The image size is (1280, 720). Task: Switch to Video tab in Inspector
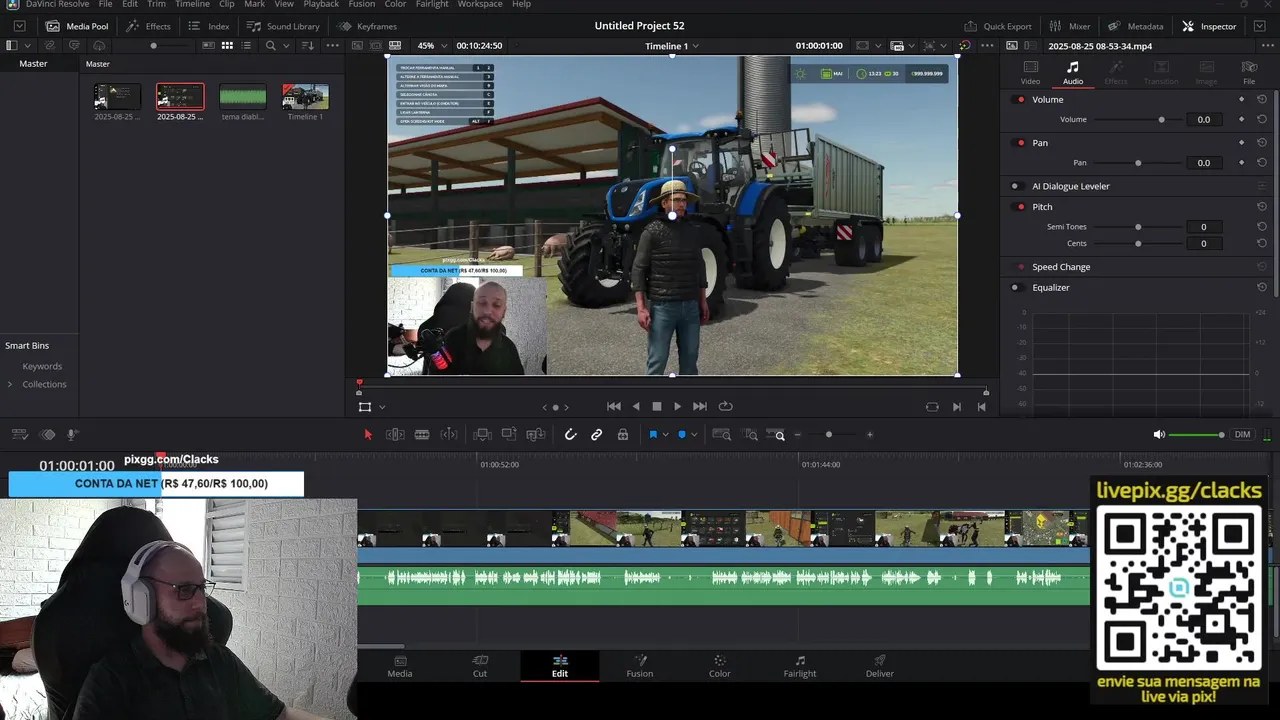click(x=1030, y=72)
